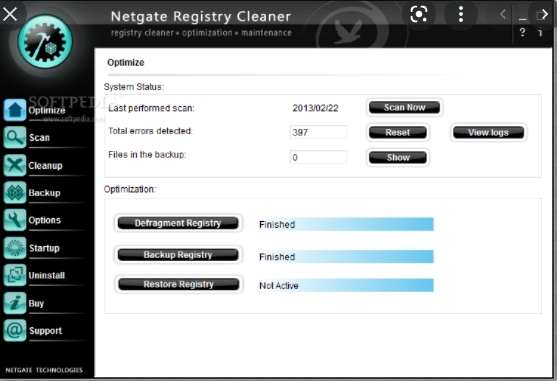This screenshot has height=381, width=557.
Task: Open the Uninstall menu label
Action: [x=47, y=275]
